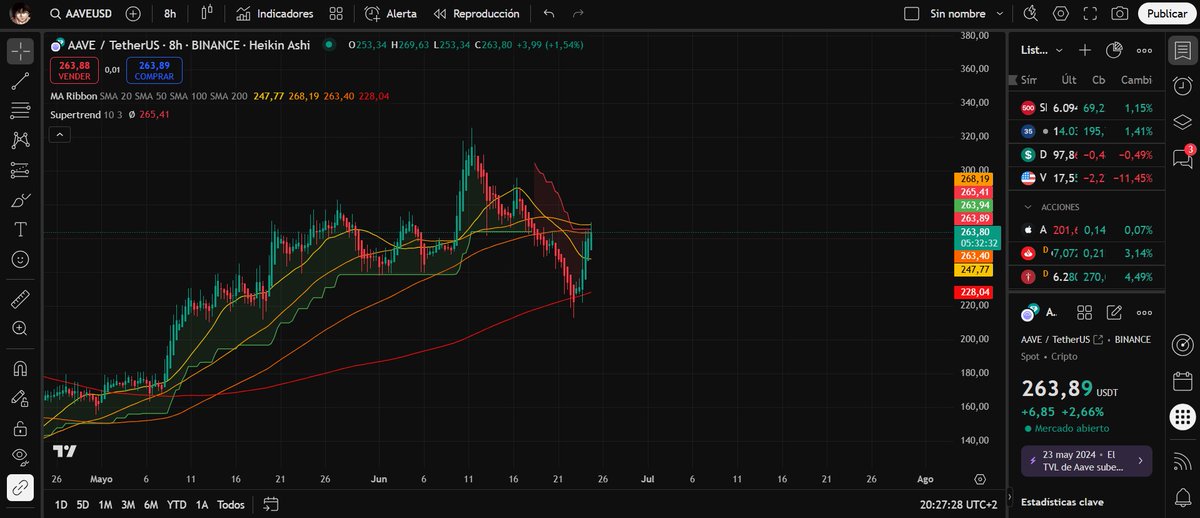Screen dimensions: 1200x518
Task: Add a symbol to compare
Action: click(133, 14)
